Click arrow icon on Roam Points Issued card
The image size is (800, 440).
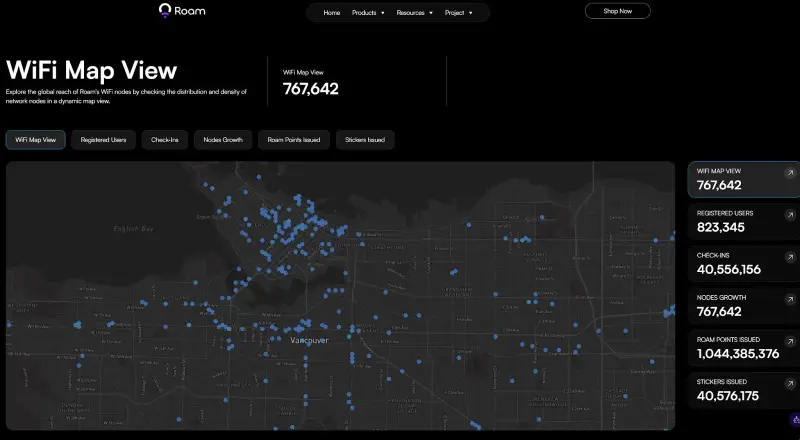click(x=788, y=340)
